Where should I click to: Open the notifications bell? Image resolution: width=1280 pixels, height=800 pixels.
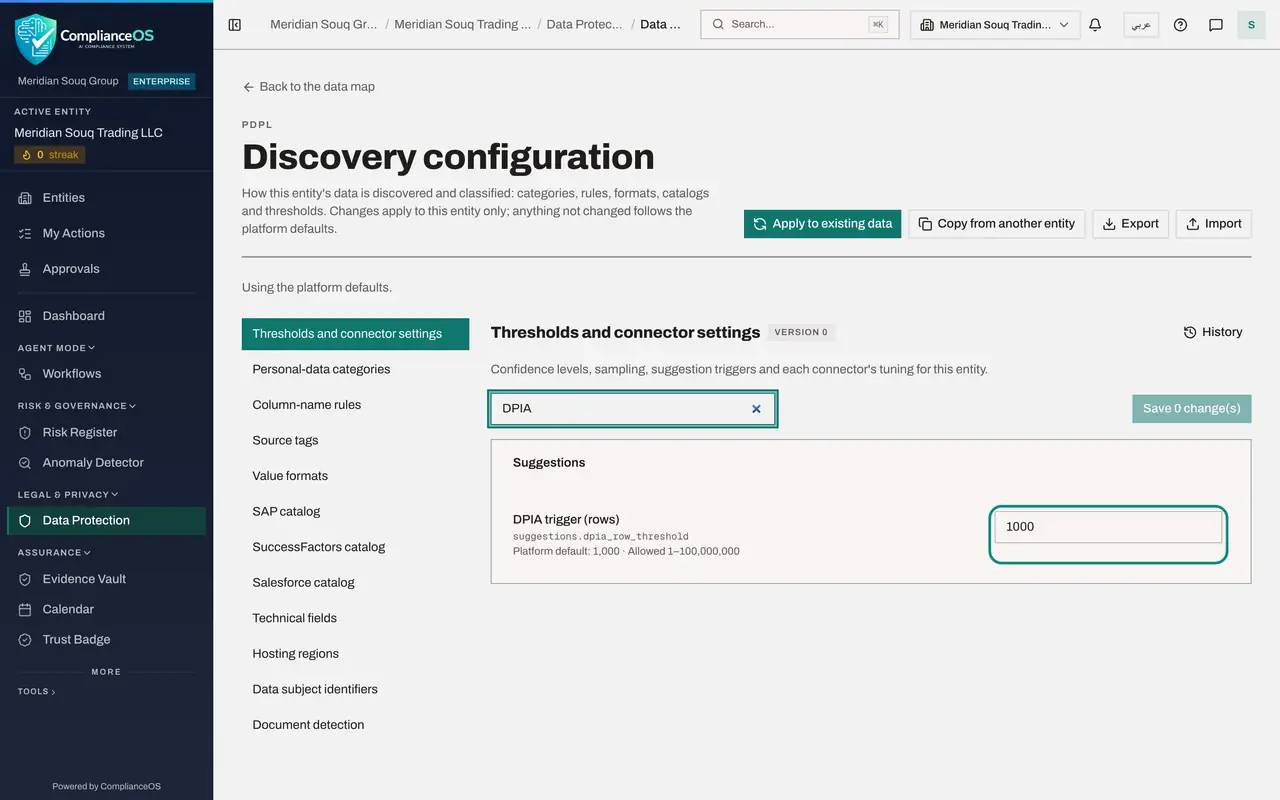[x=1095, y=25]
